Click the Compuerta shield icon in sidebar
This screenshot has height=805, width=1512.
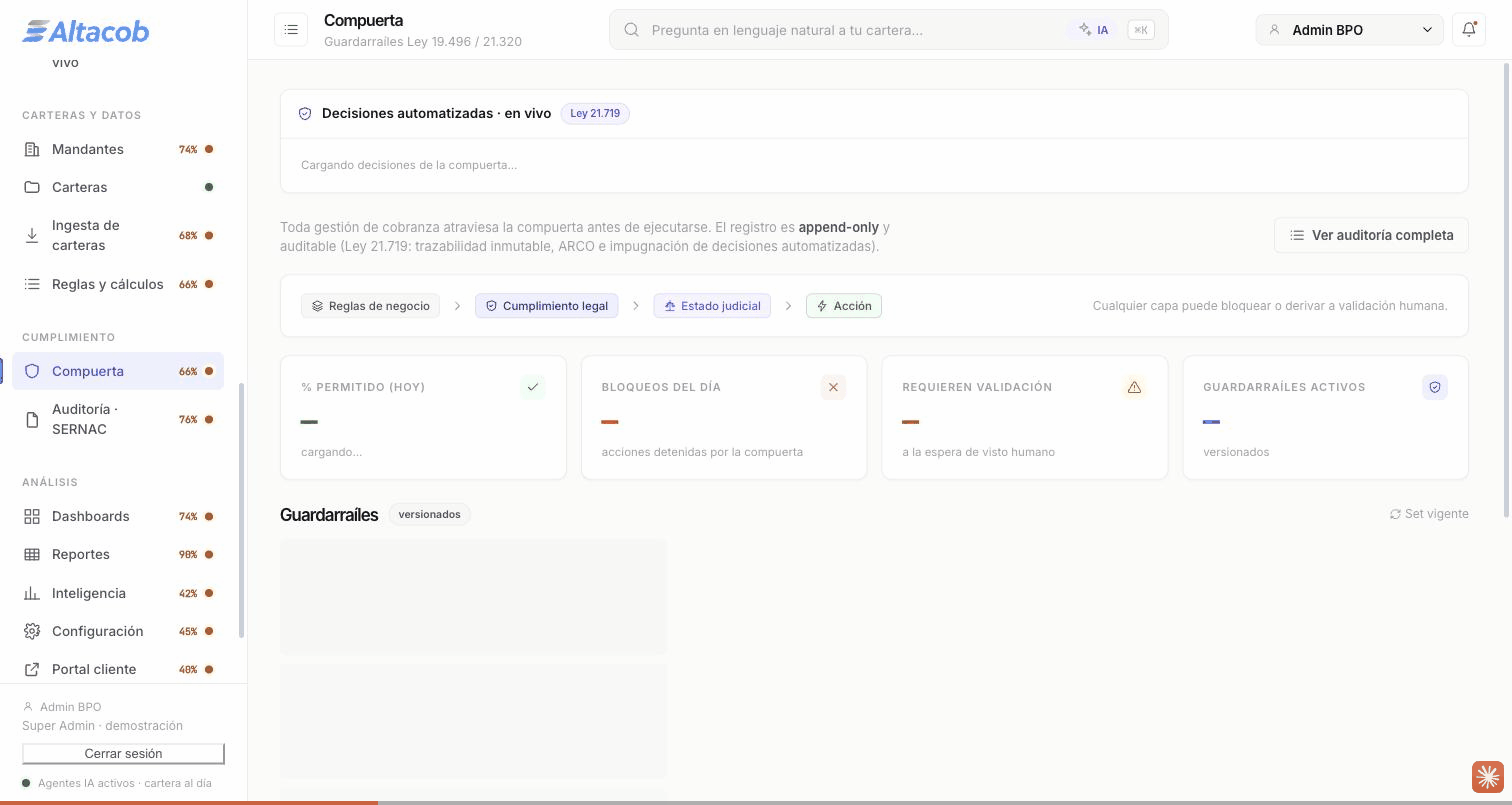click(32, 371)
